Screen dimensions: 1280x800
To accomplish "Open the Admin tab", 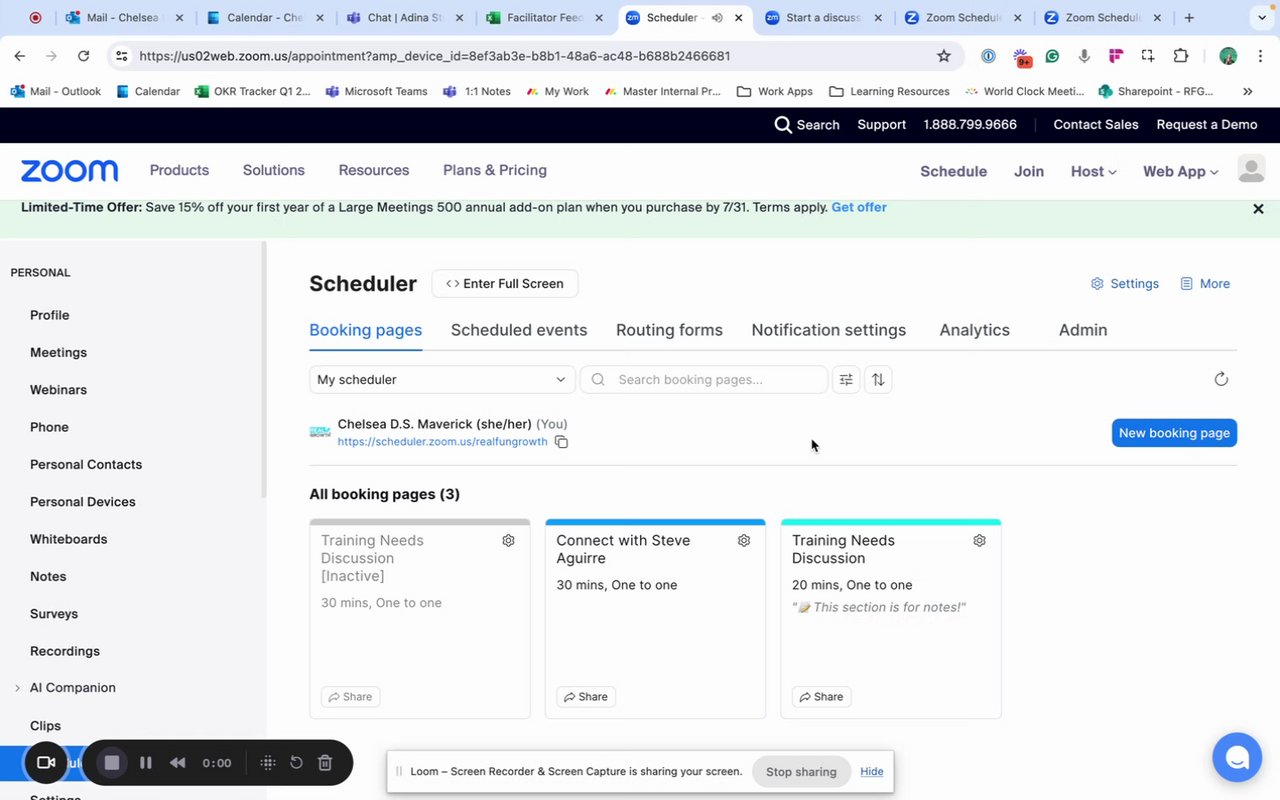I will coord(1083,330).
